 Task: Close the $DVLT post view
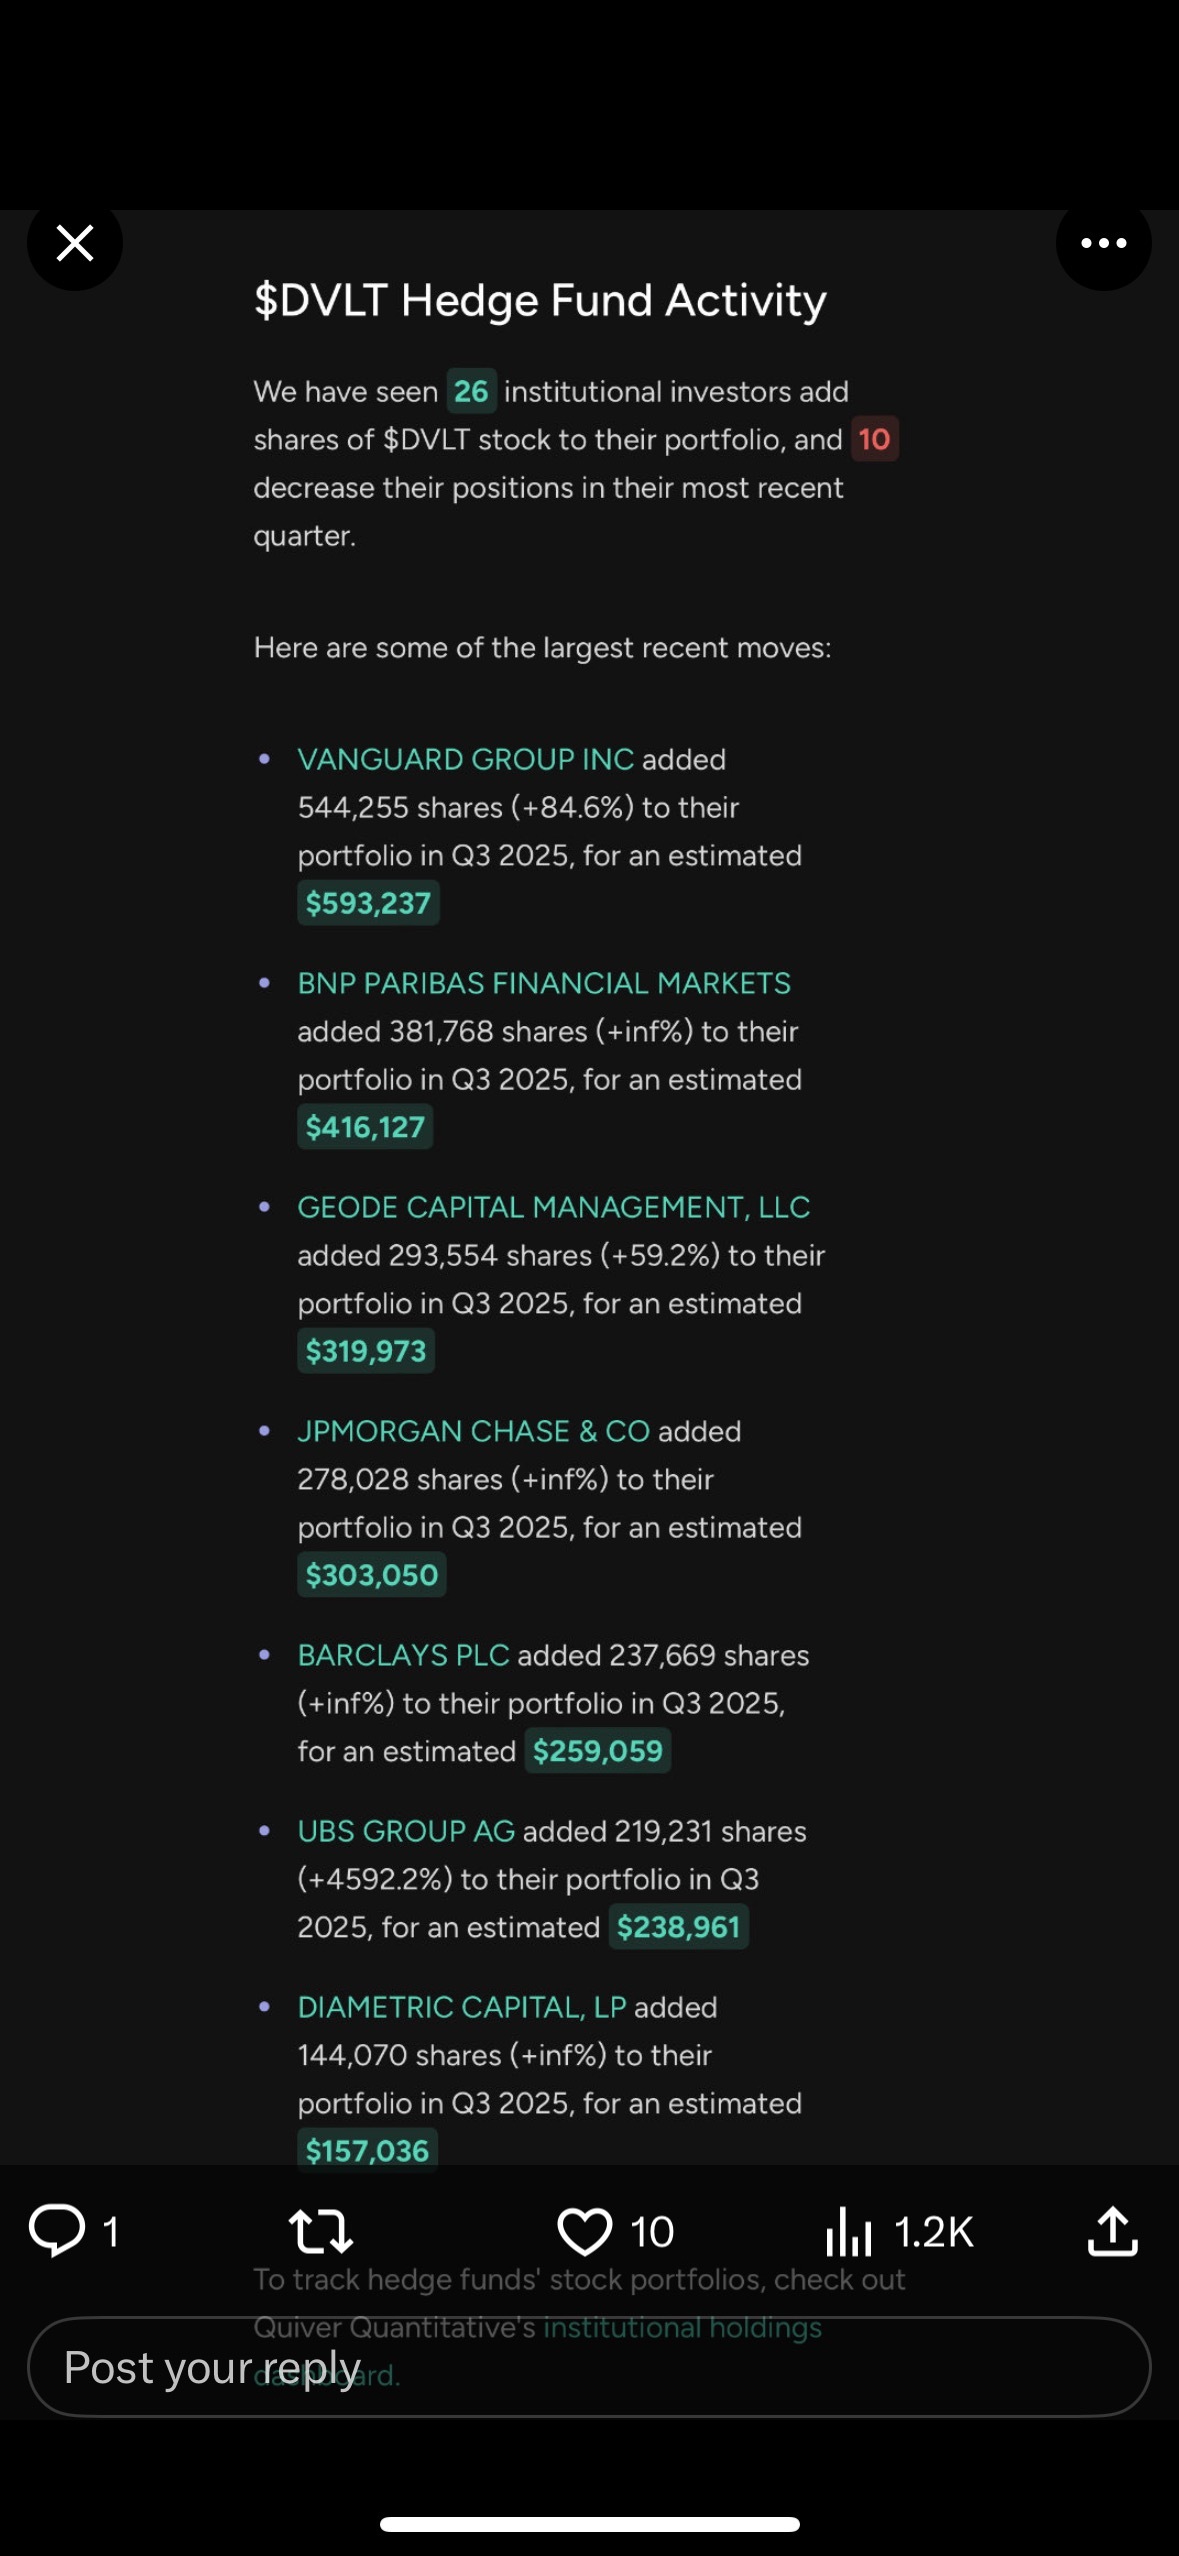74,243
